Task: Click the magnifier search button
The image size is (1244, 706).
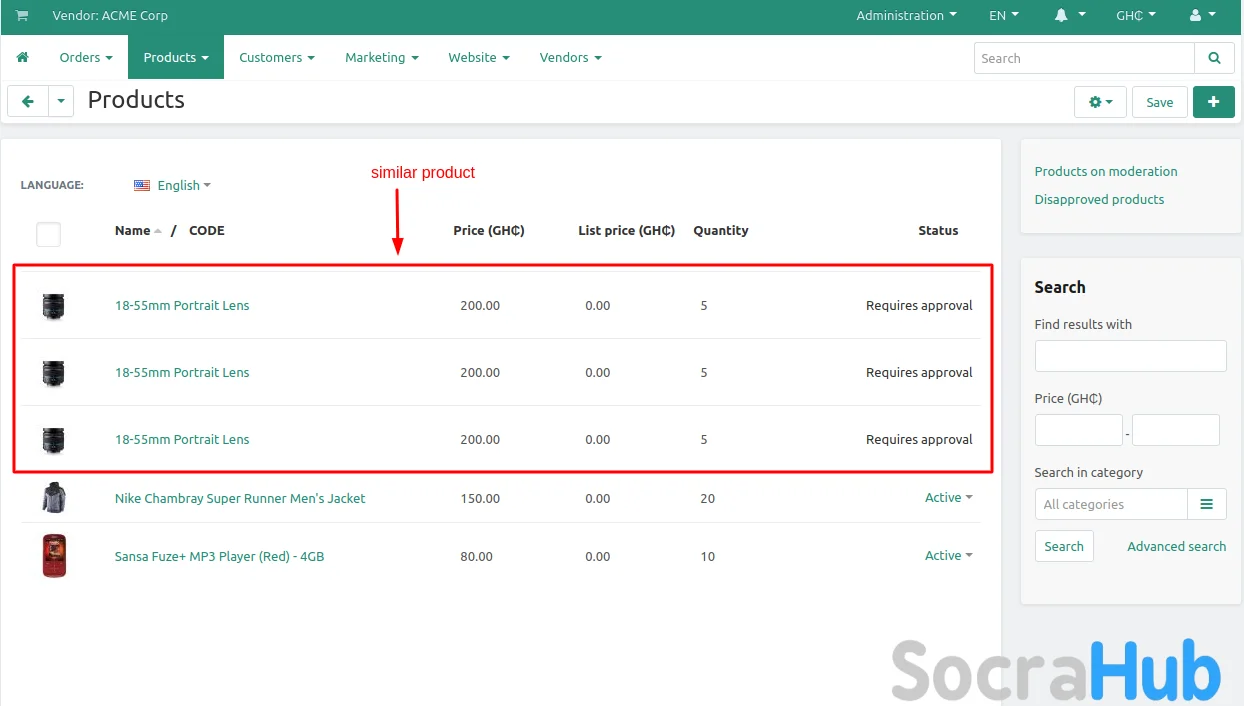Action: pos(1214,58)
